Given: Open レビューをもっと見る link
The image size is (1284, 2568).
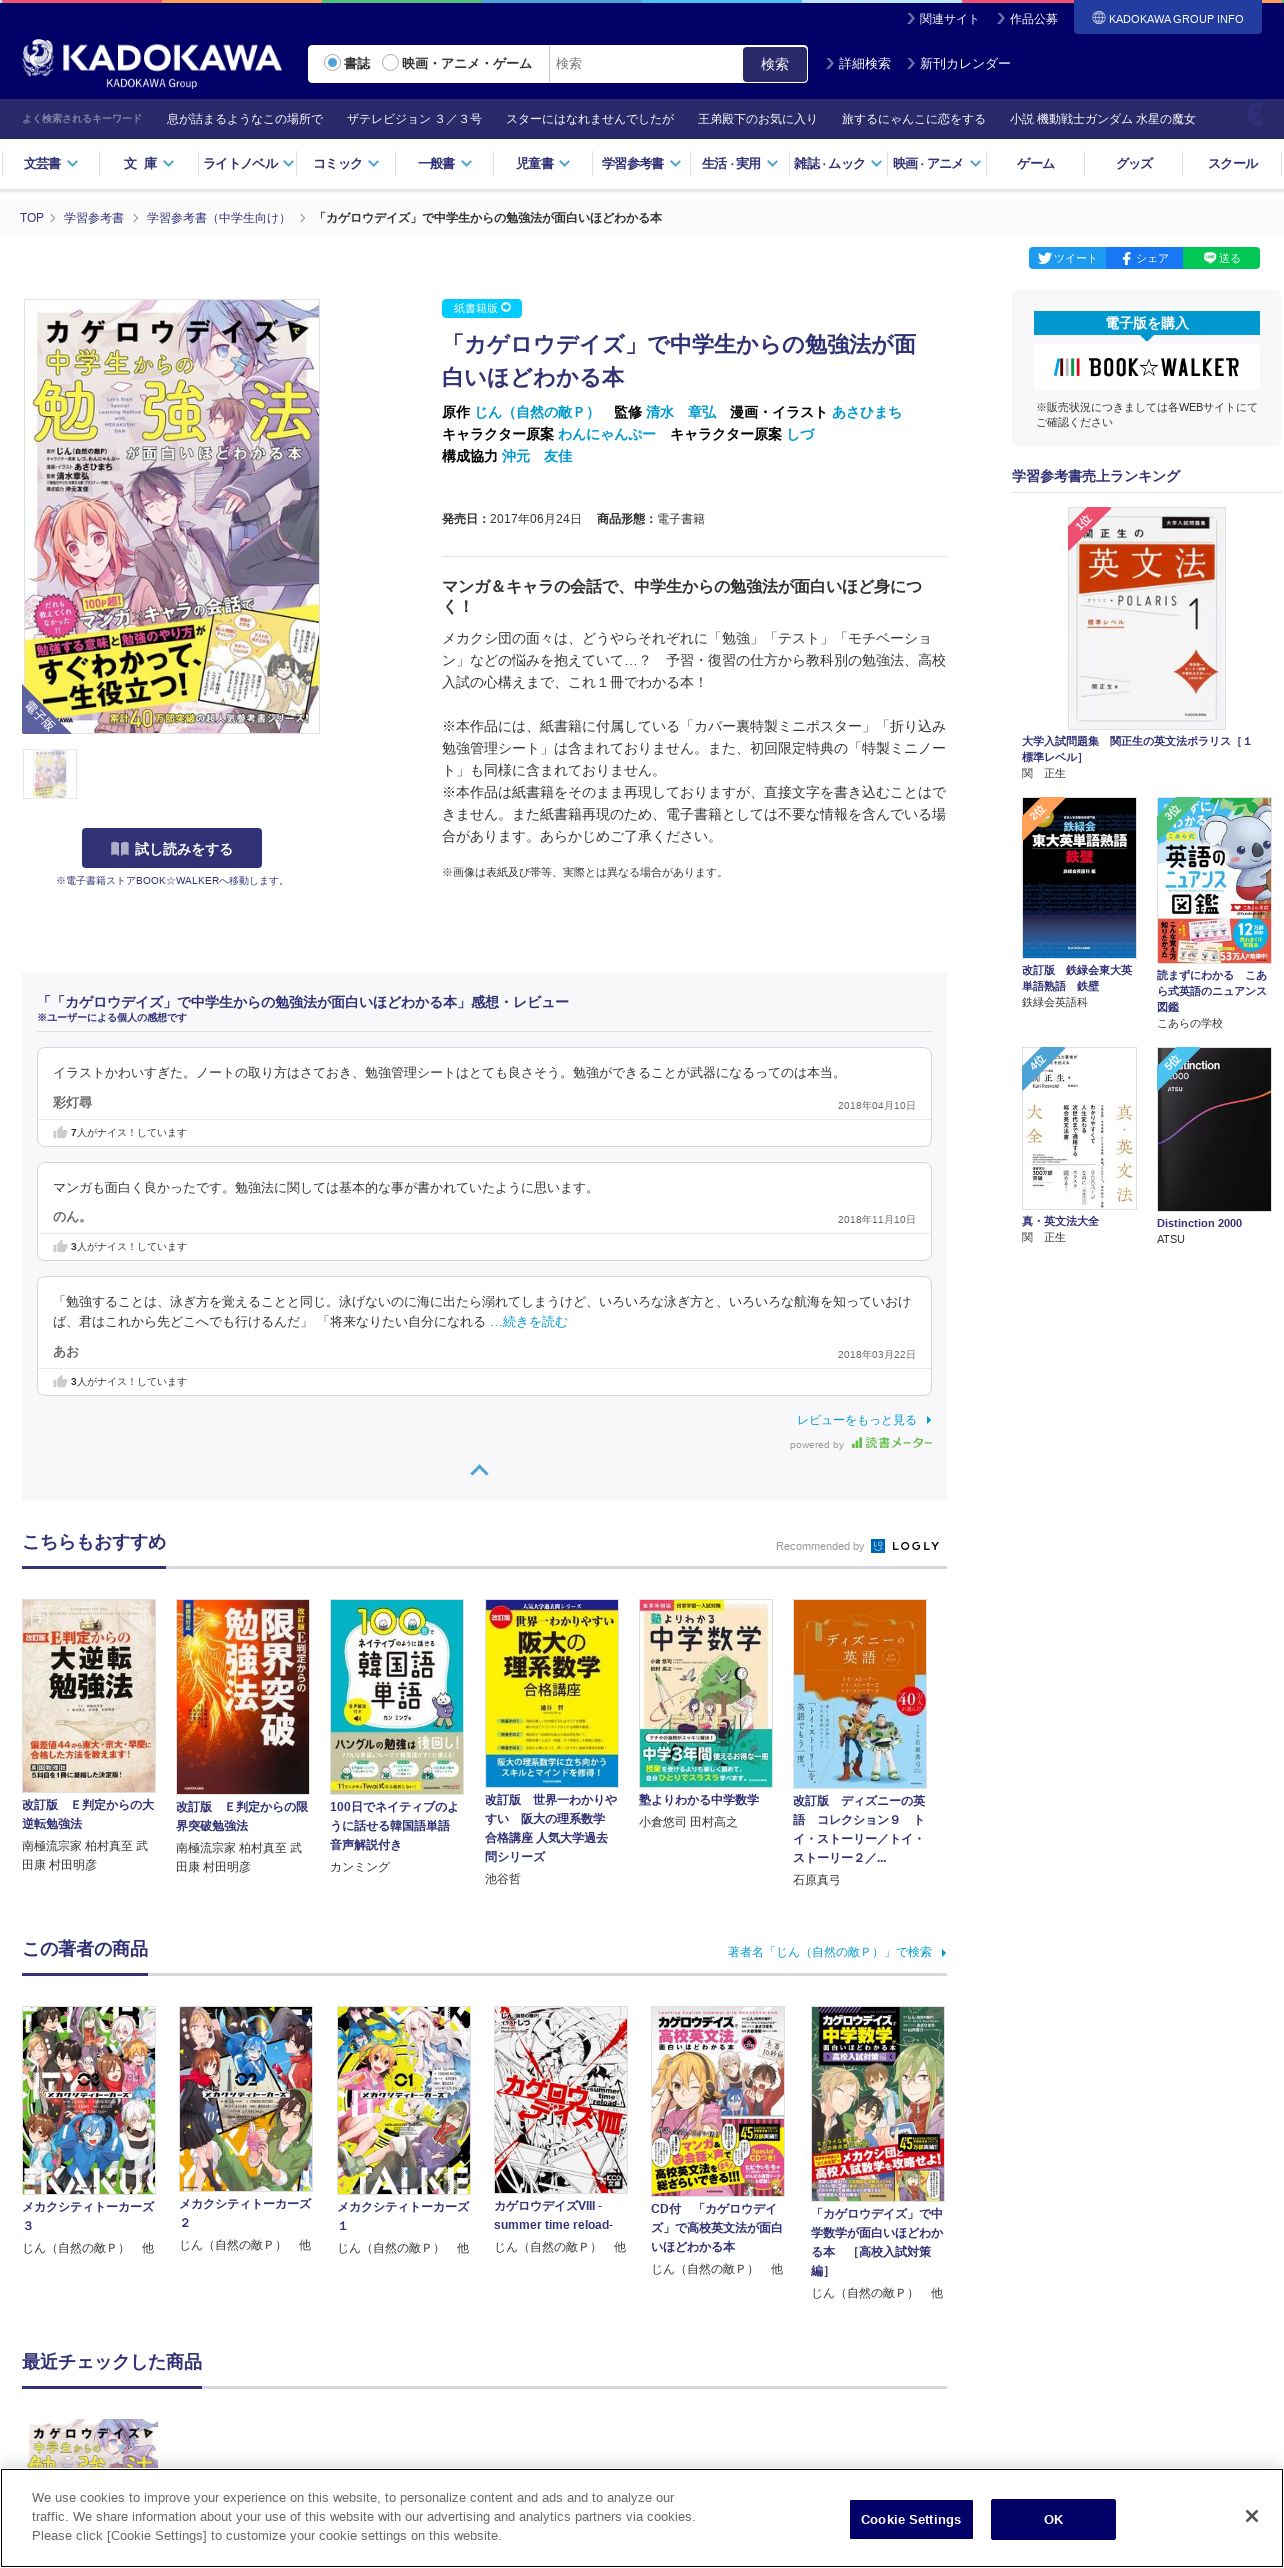Looking at the screenshot, I should 864,1420.
